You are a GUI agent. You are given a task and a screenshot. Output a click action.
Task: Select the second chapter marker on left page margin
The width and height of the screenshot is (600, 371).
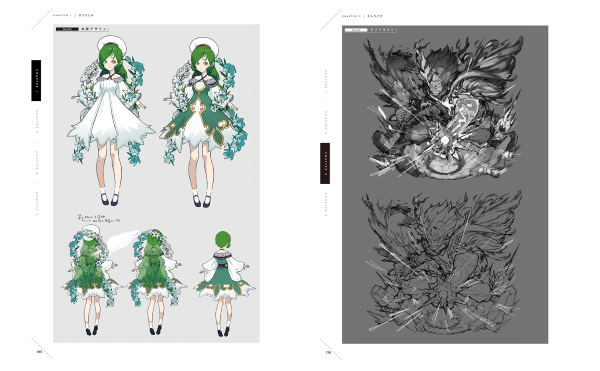pyautogui.click(x=37, y=122)
